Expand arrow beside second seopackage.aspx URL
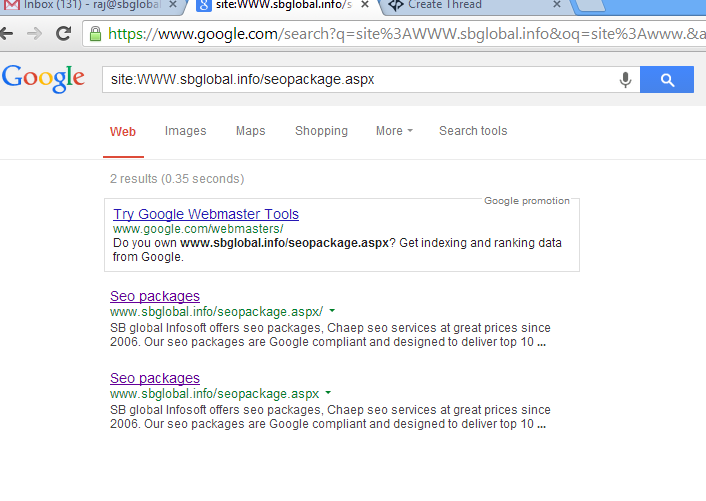This screenshot has width=706, height=501. click(x=328, y=393)
